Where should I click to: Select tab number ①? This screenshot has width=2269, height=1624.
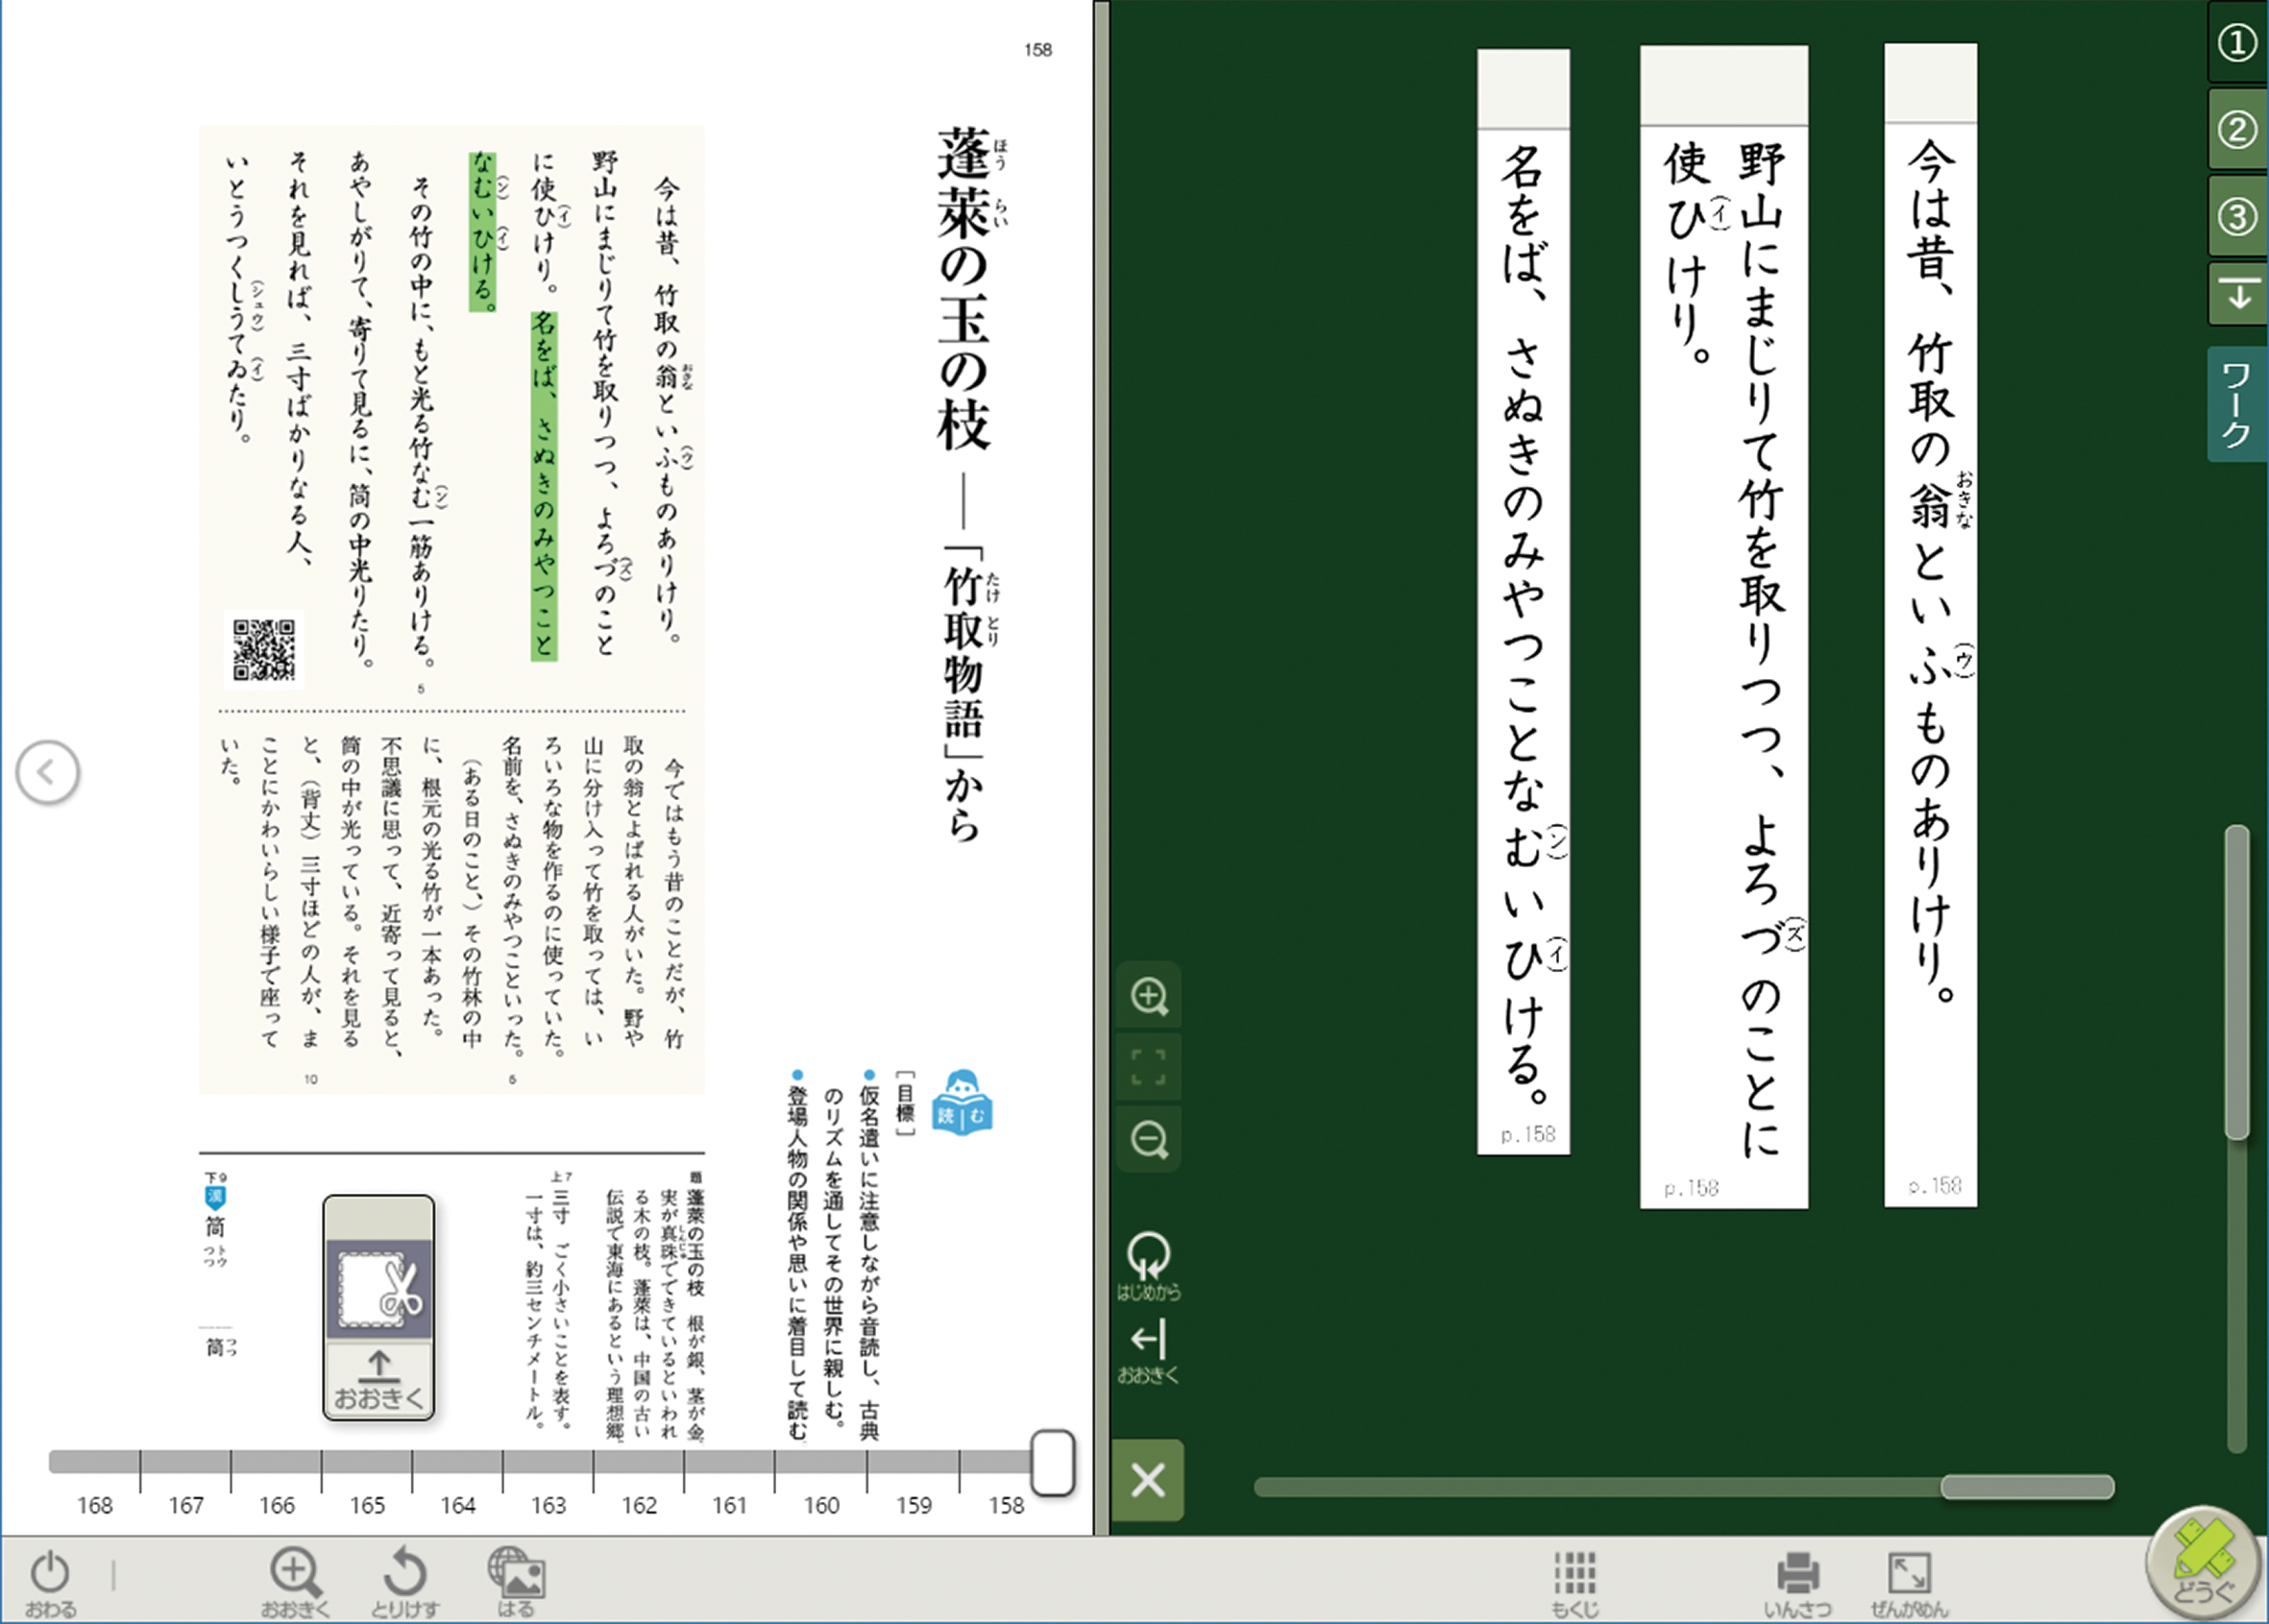(x=2237, y=43)
